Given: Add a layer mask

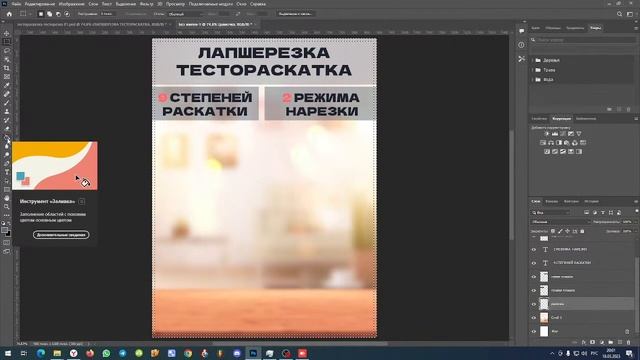Looking at the screenshot, I should (593, 342).
